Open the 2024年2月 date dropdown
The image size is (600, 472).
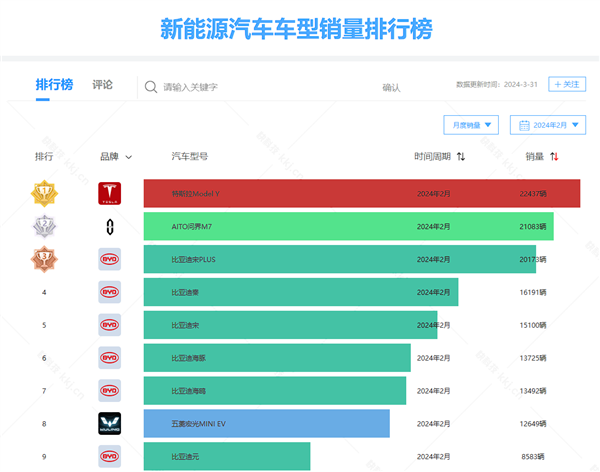click(547, 125)
